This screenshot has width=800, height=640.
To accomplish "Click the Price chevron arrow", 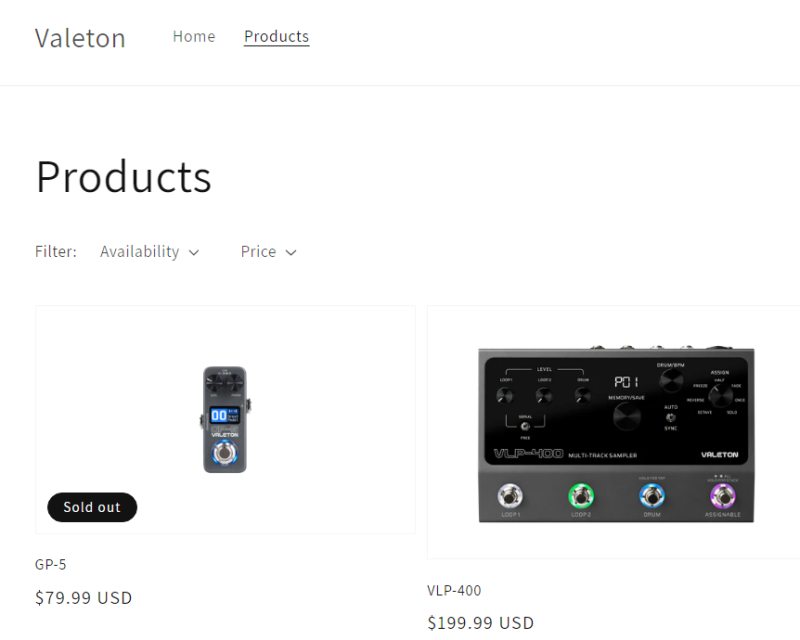I will (x=291, y=253).
